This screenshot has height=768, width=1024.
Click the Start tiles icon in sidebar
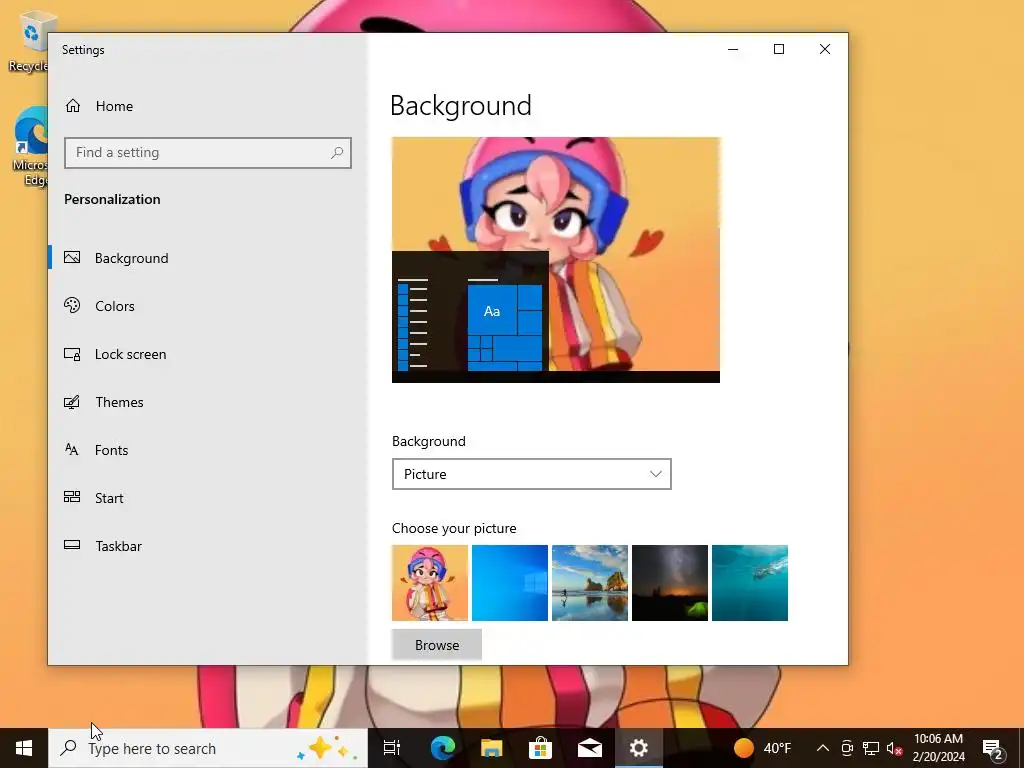coord(72,497)
